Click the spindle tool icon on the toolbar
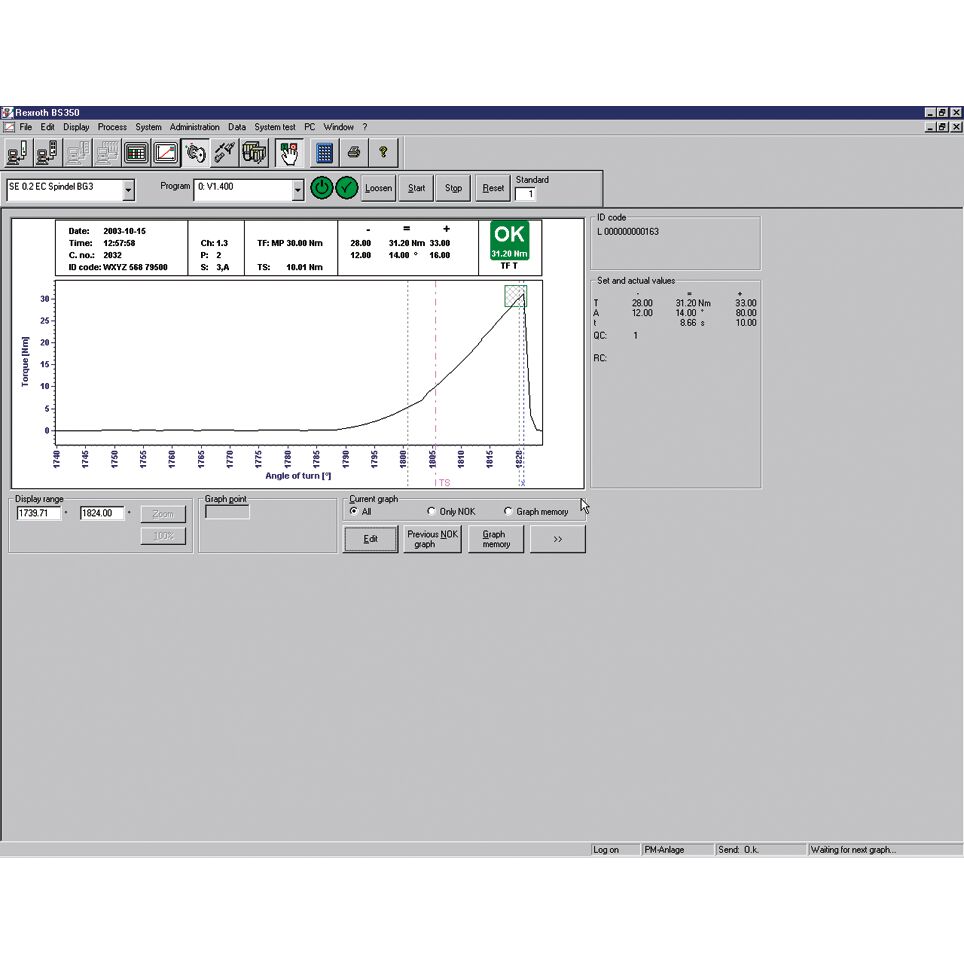The height and width of the screenshot is (964, 964). point(194,152)
